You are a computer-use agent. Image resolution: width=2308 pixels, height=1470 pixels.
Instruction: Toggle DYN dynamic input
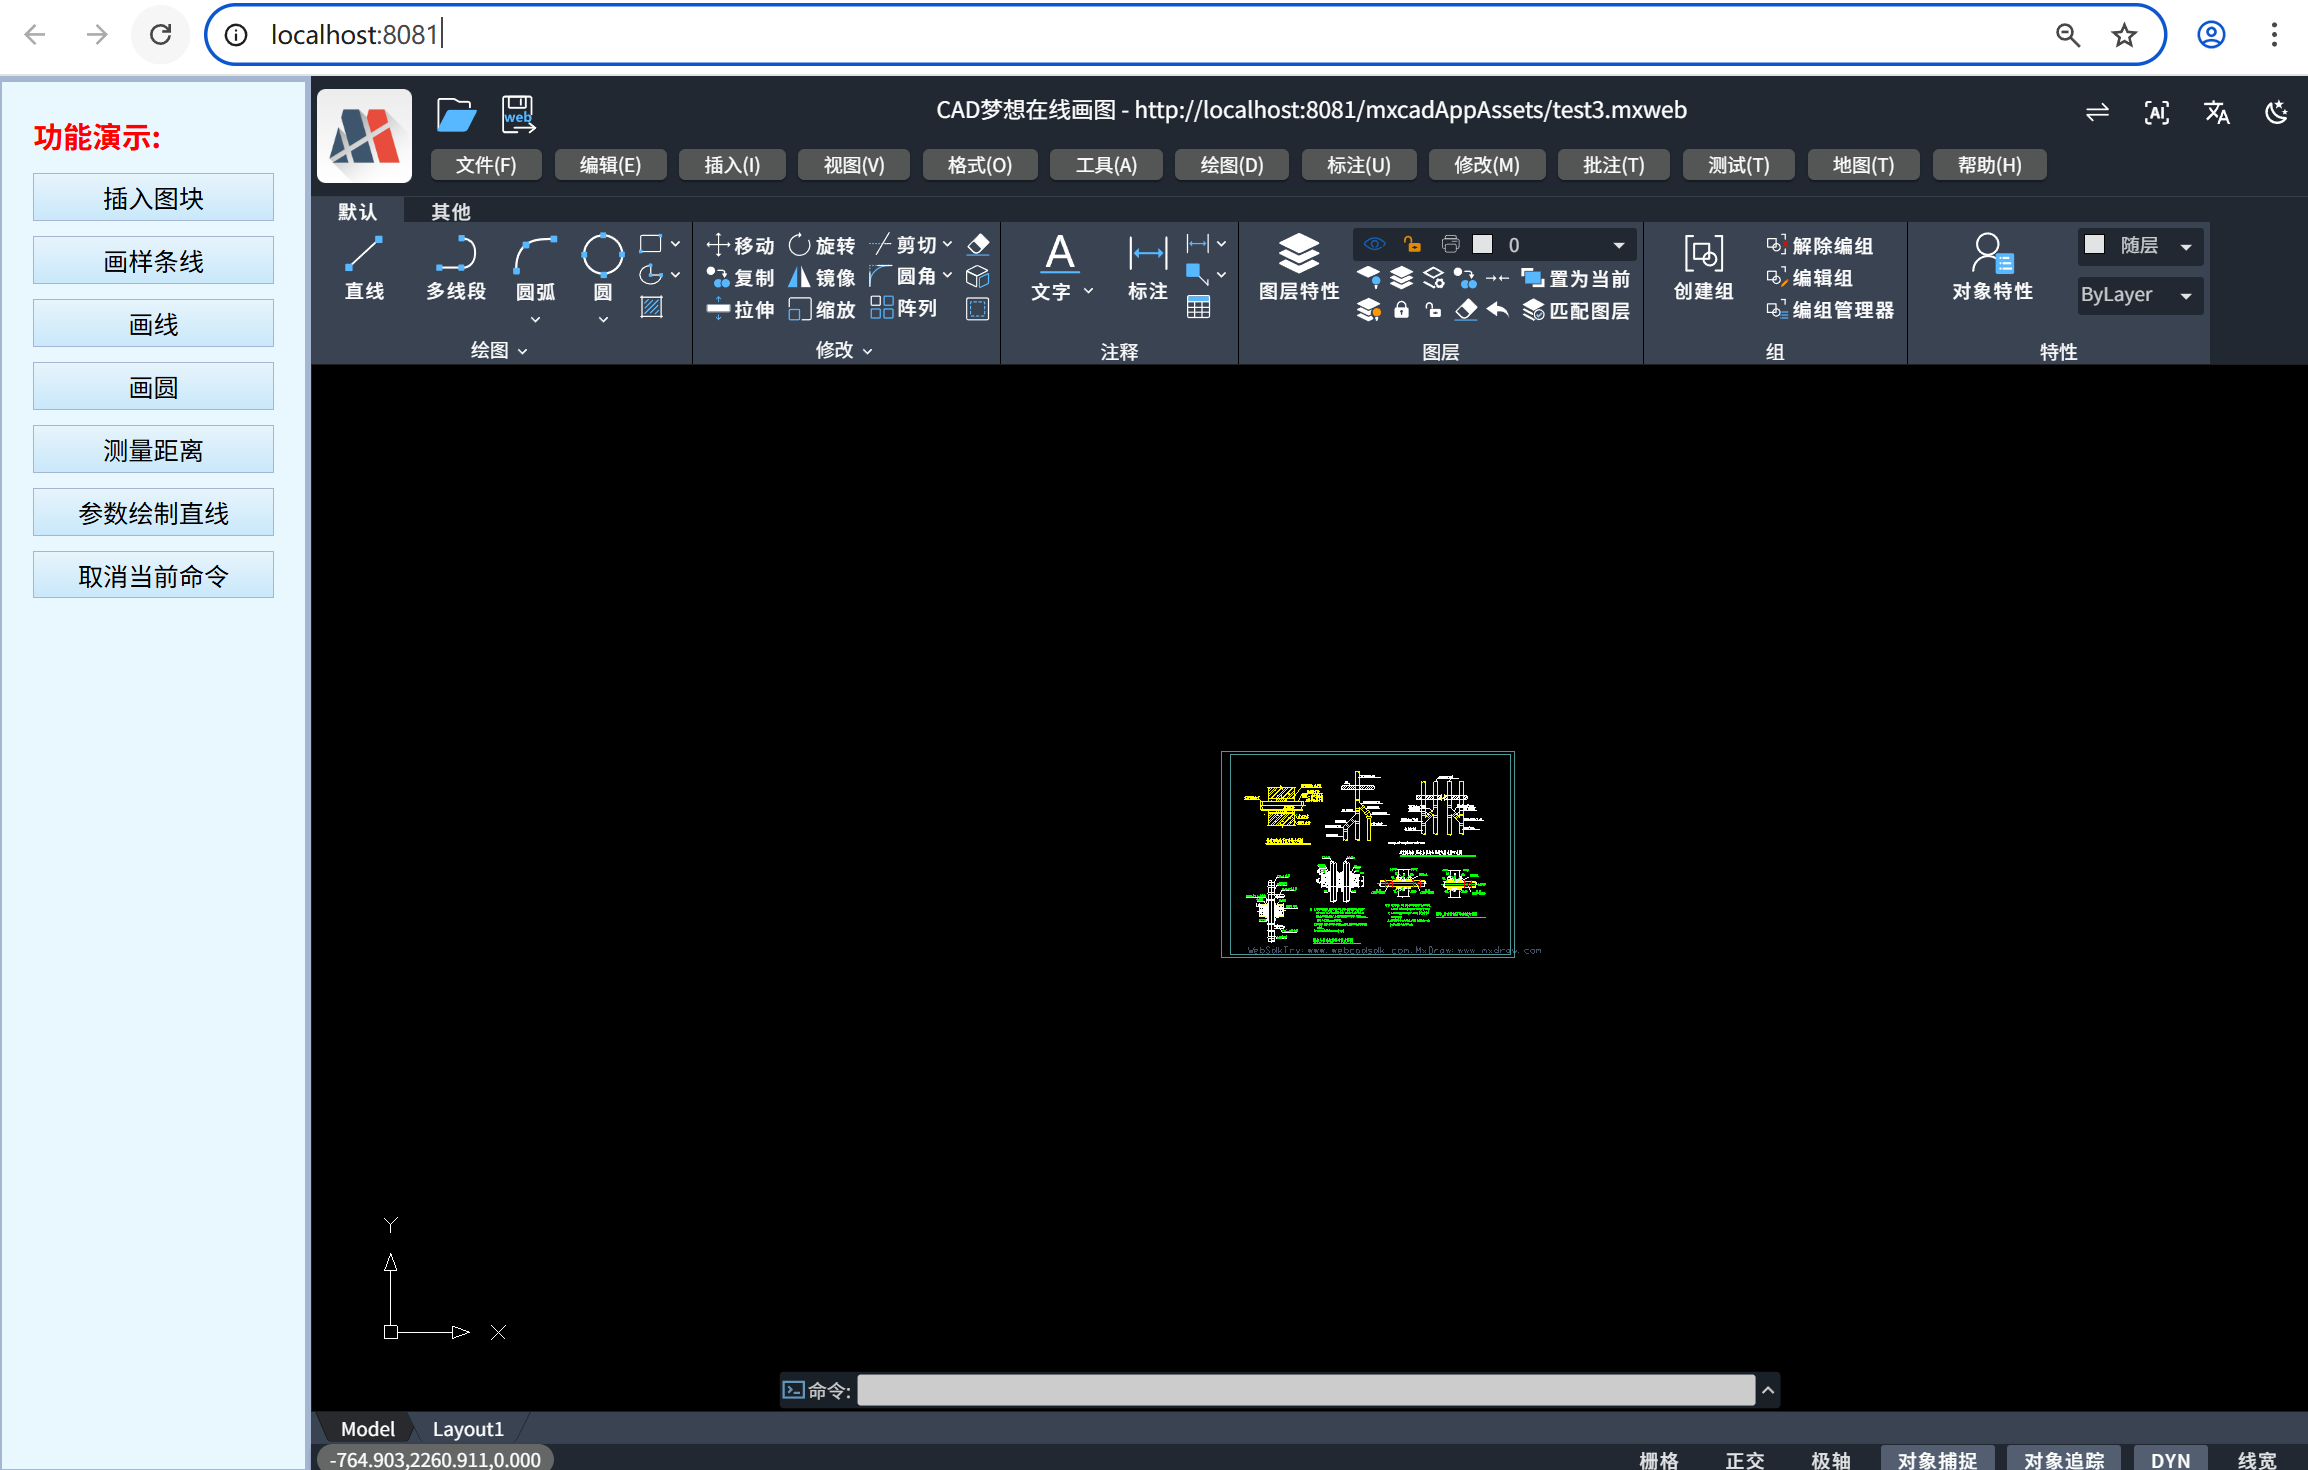click(x=2170, y=1459)
